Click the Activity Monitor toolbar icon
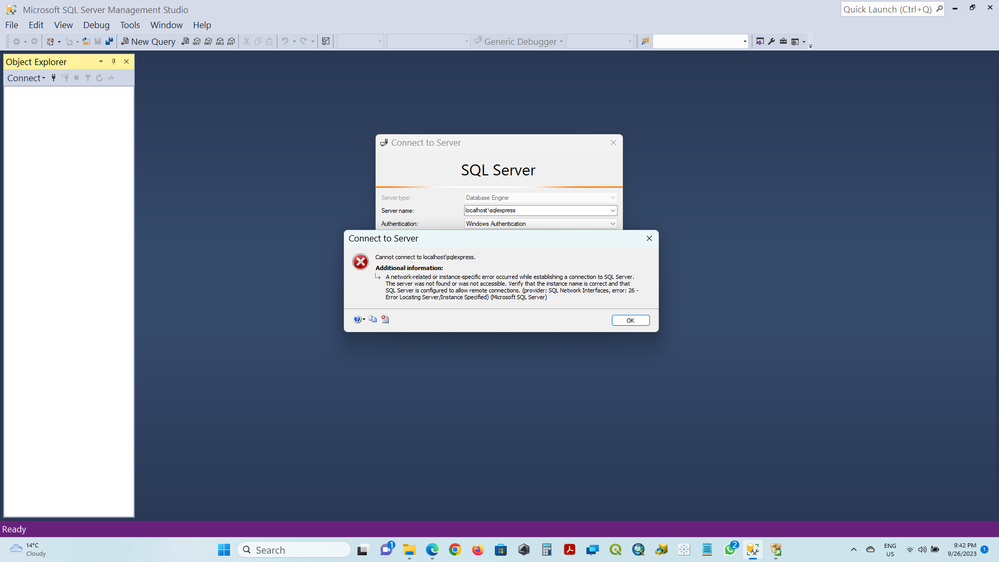The height and width of the screenshot is (562, 999). pos(326,41)
